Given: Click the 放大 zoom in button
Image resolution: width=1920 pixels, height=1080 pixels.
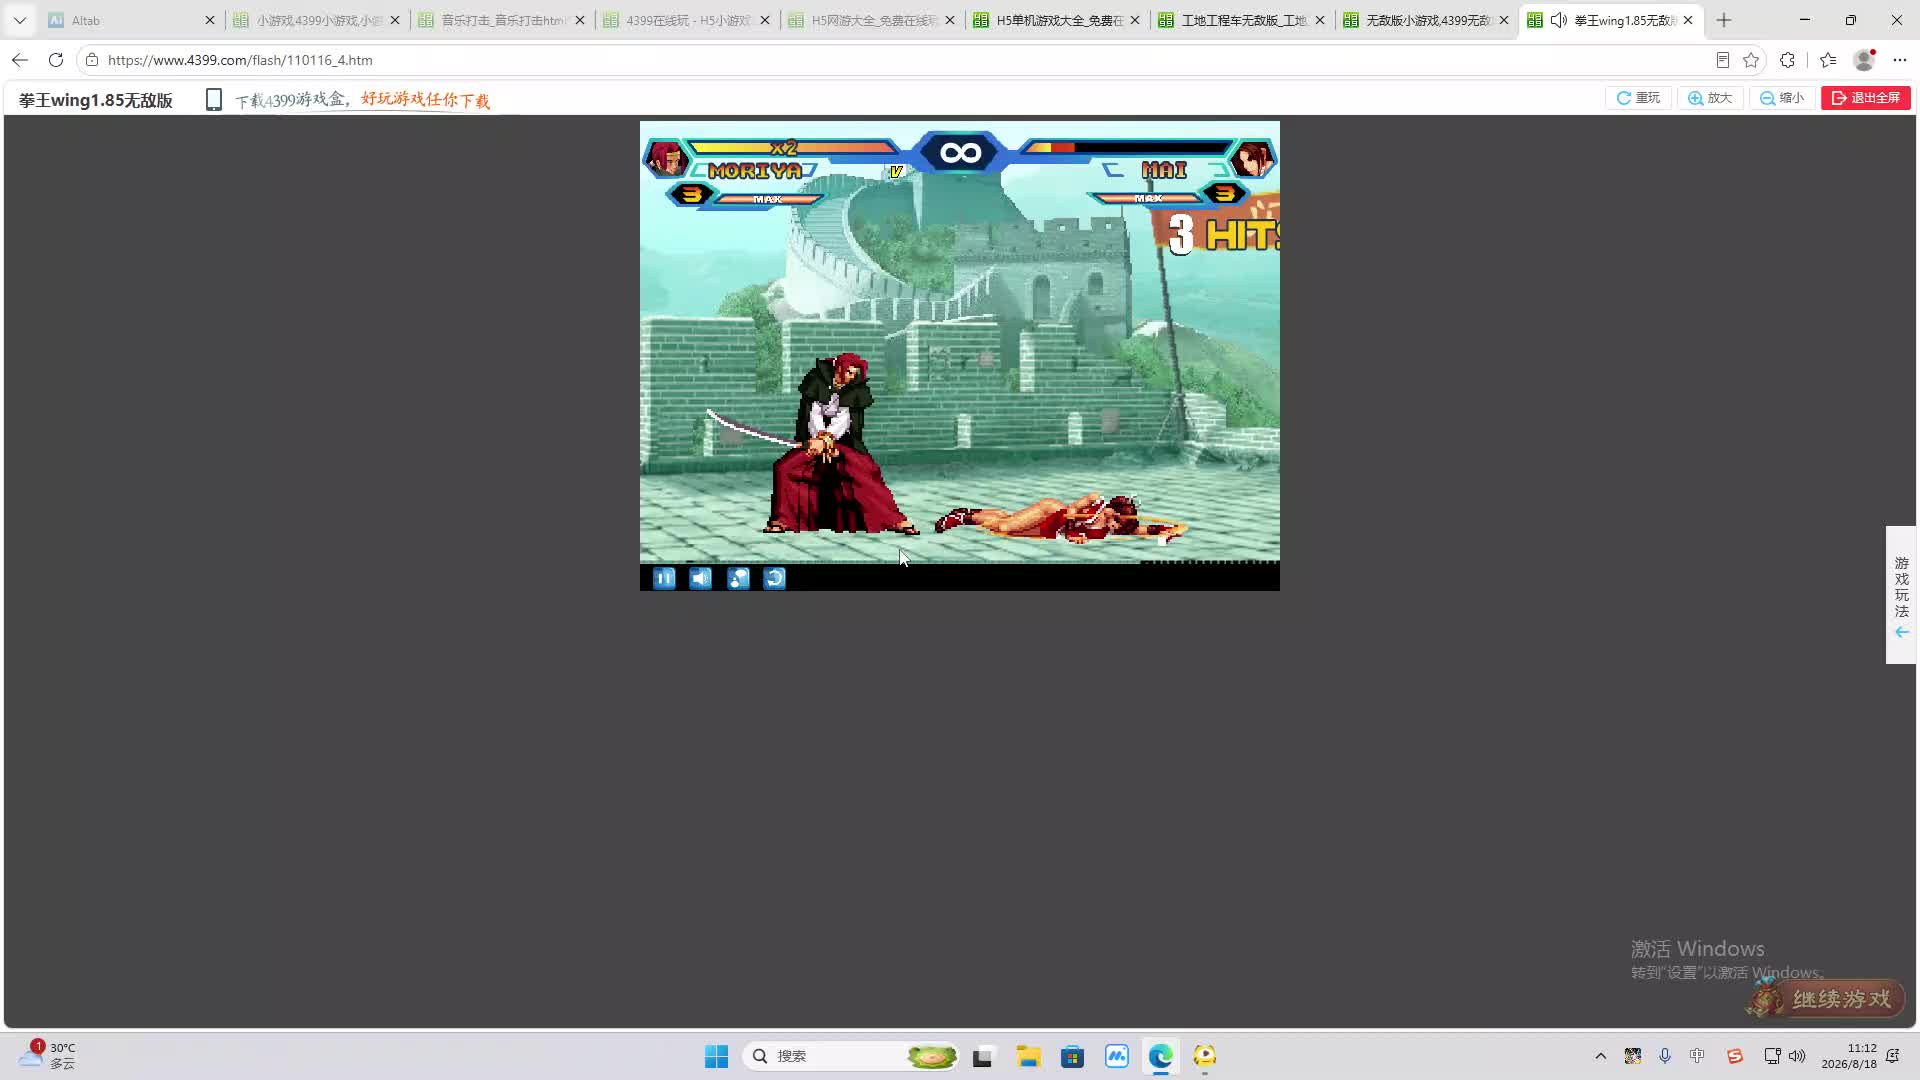Looking at the screenshot, I should coord(1710,98).
